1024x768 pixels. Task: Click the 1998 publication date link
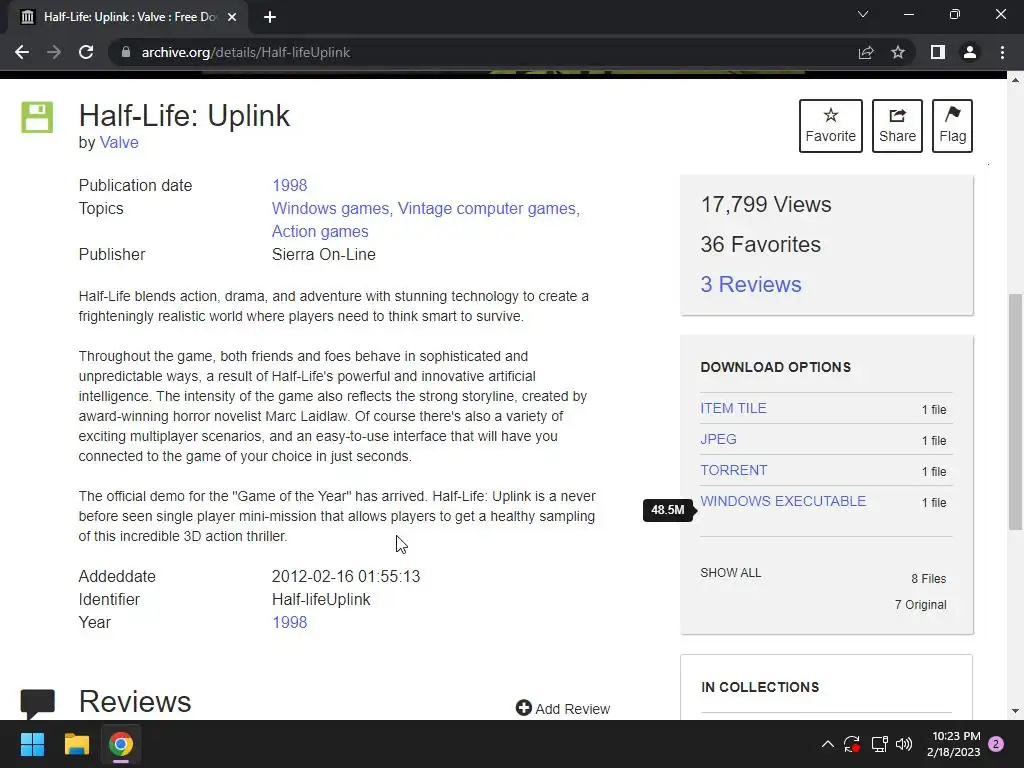click(x=289, y=185)
